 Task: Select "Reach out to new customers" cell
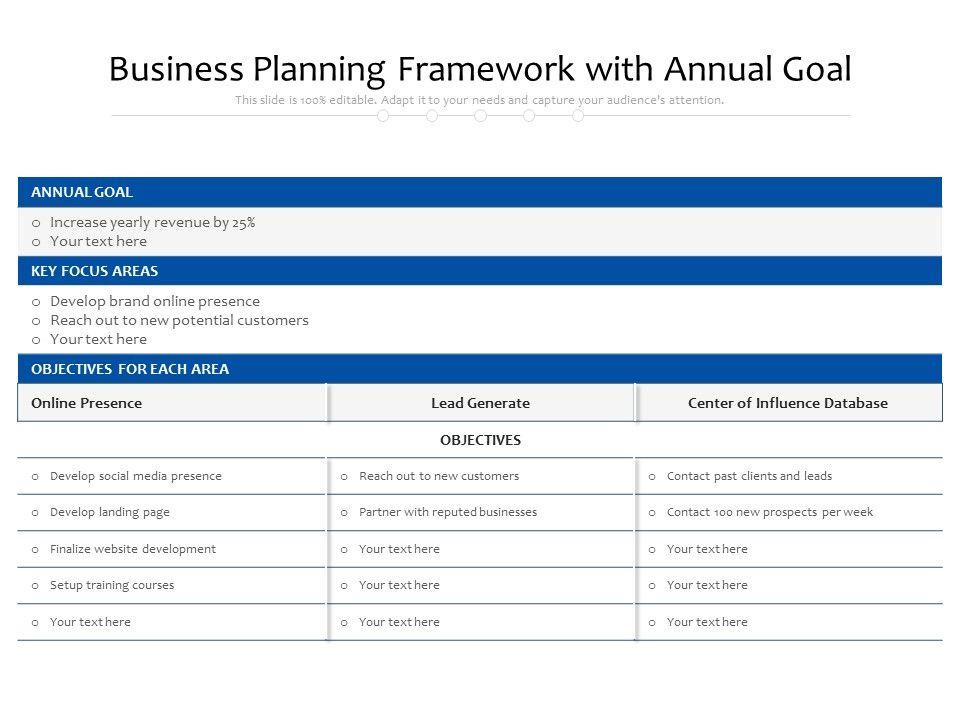tap(439, 476)
